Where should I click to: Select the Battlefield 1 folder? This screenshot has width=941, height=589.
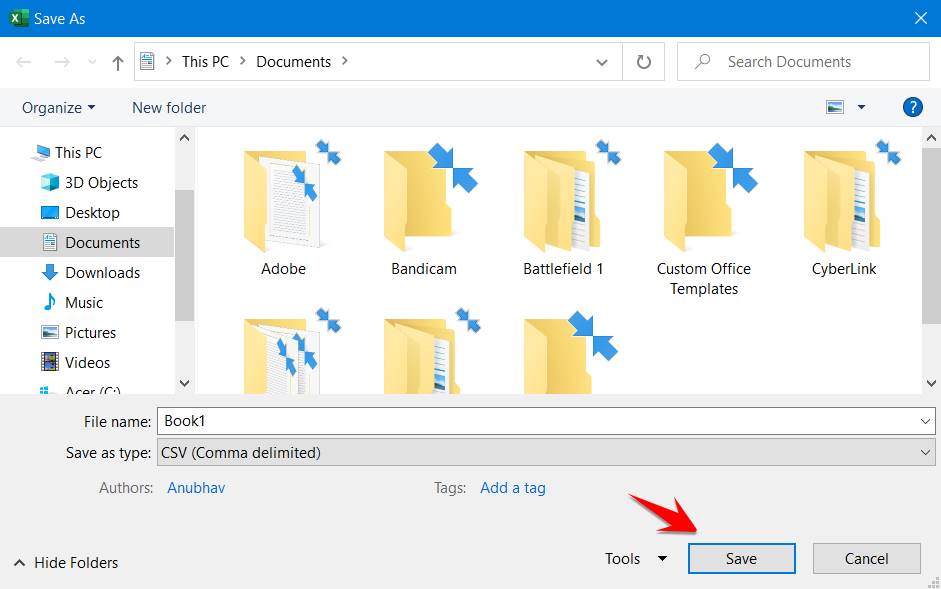[x=563, y=207]
